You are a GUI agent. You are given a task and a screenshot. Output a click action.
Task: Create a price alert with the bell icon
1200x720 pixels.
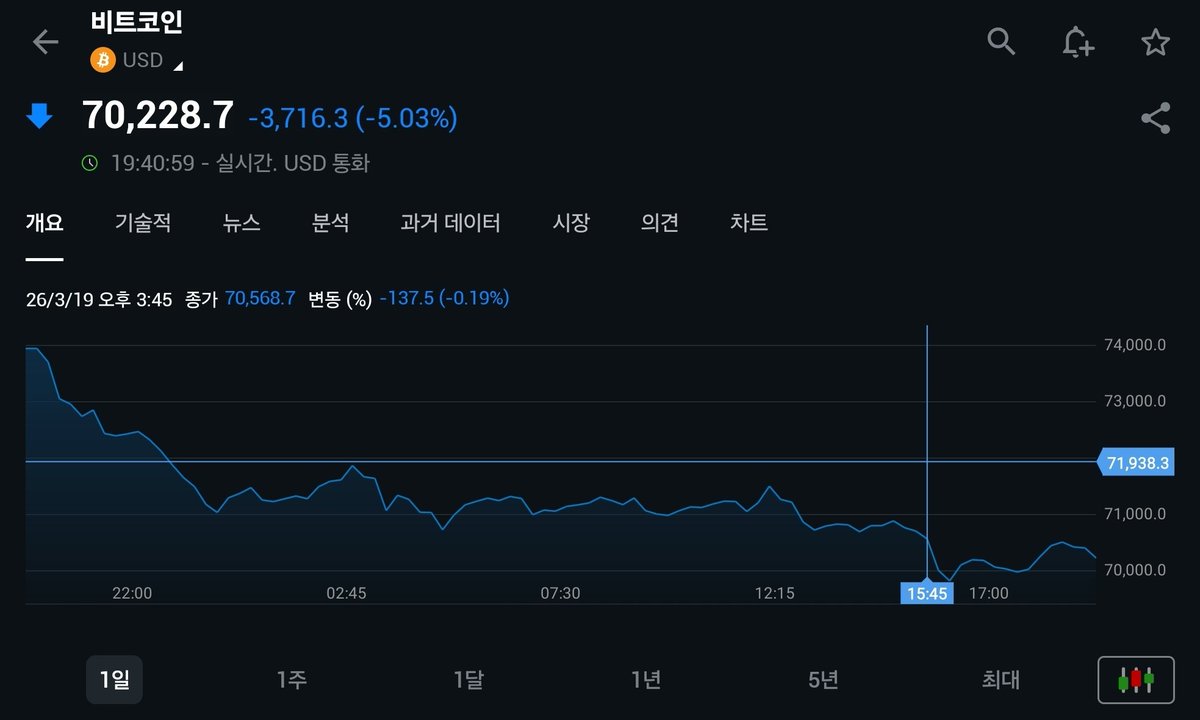[x=1078, y=42]
